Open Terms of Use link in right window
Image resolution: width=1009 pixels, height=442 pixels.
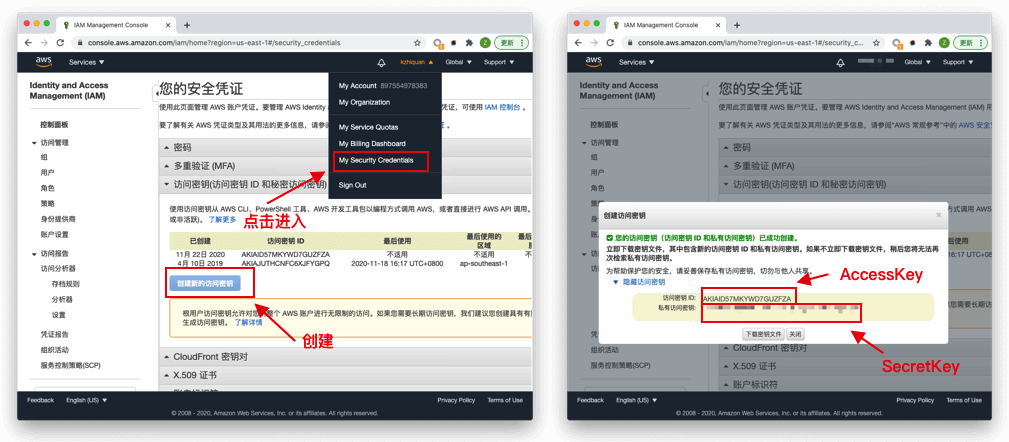pyautogui.click(x=963, y=400)
